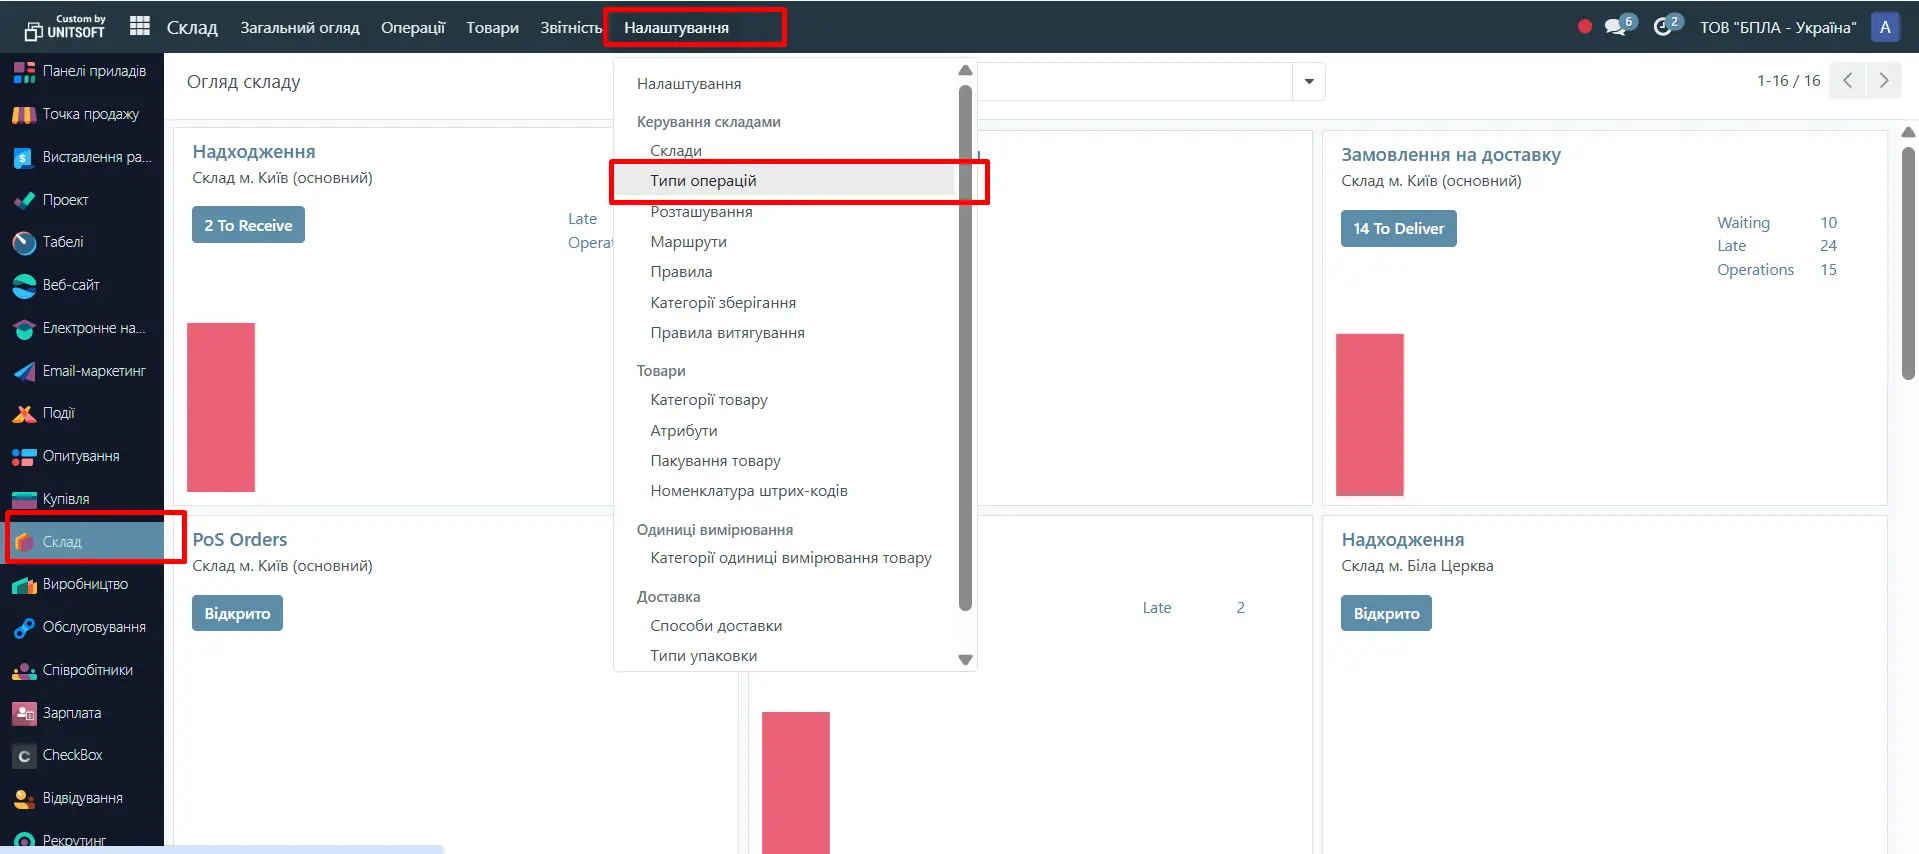Viewport: 1919px width, 854px height.
Task: Click the red recording indicator dot
Action: coord(1585,27)
